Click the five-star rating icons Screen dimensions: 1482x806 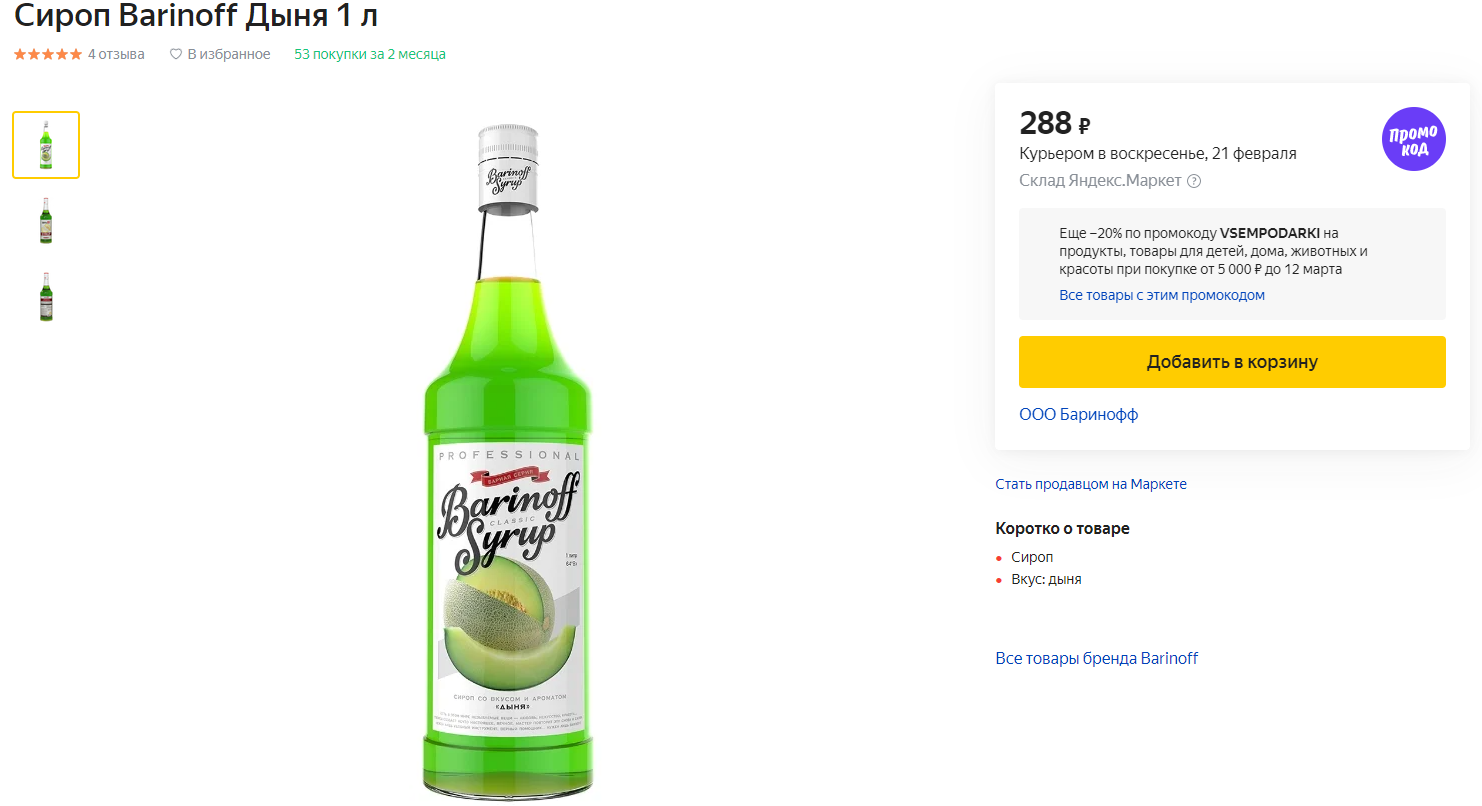click(48, 54)
